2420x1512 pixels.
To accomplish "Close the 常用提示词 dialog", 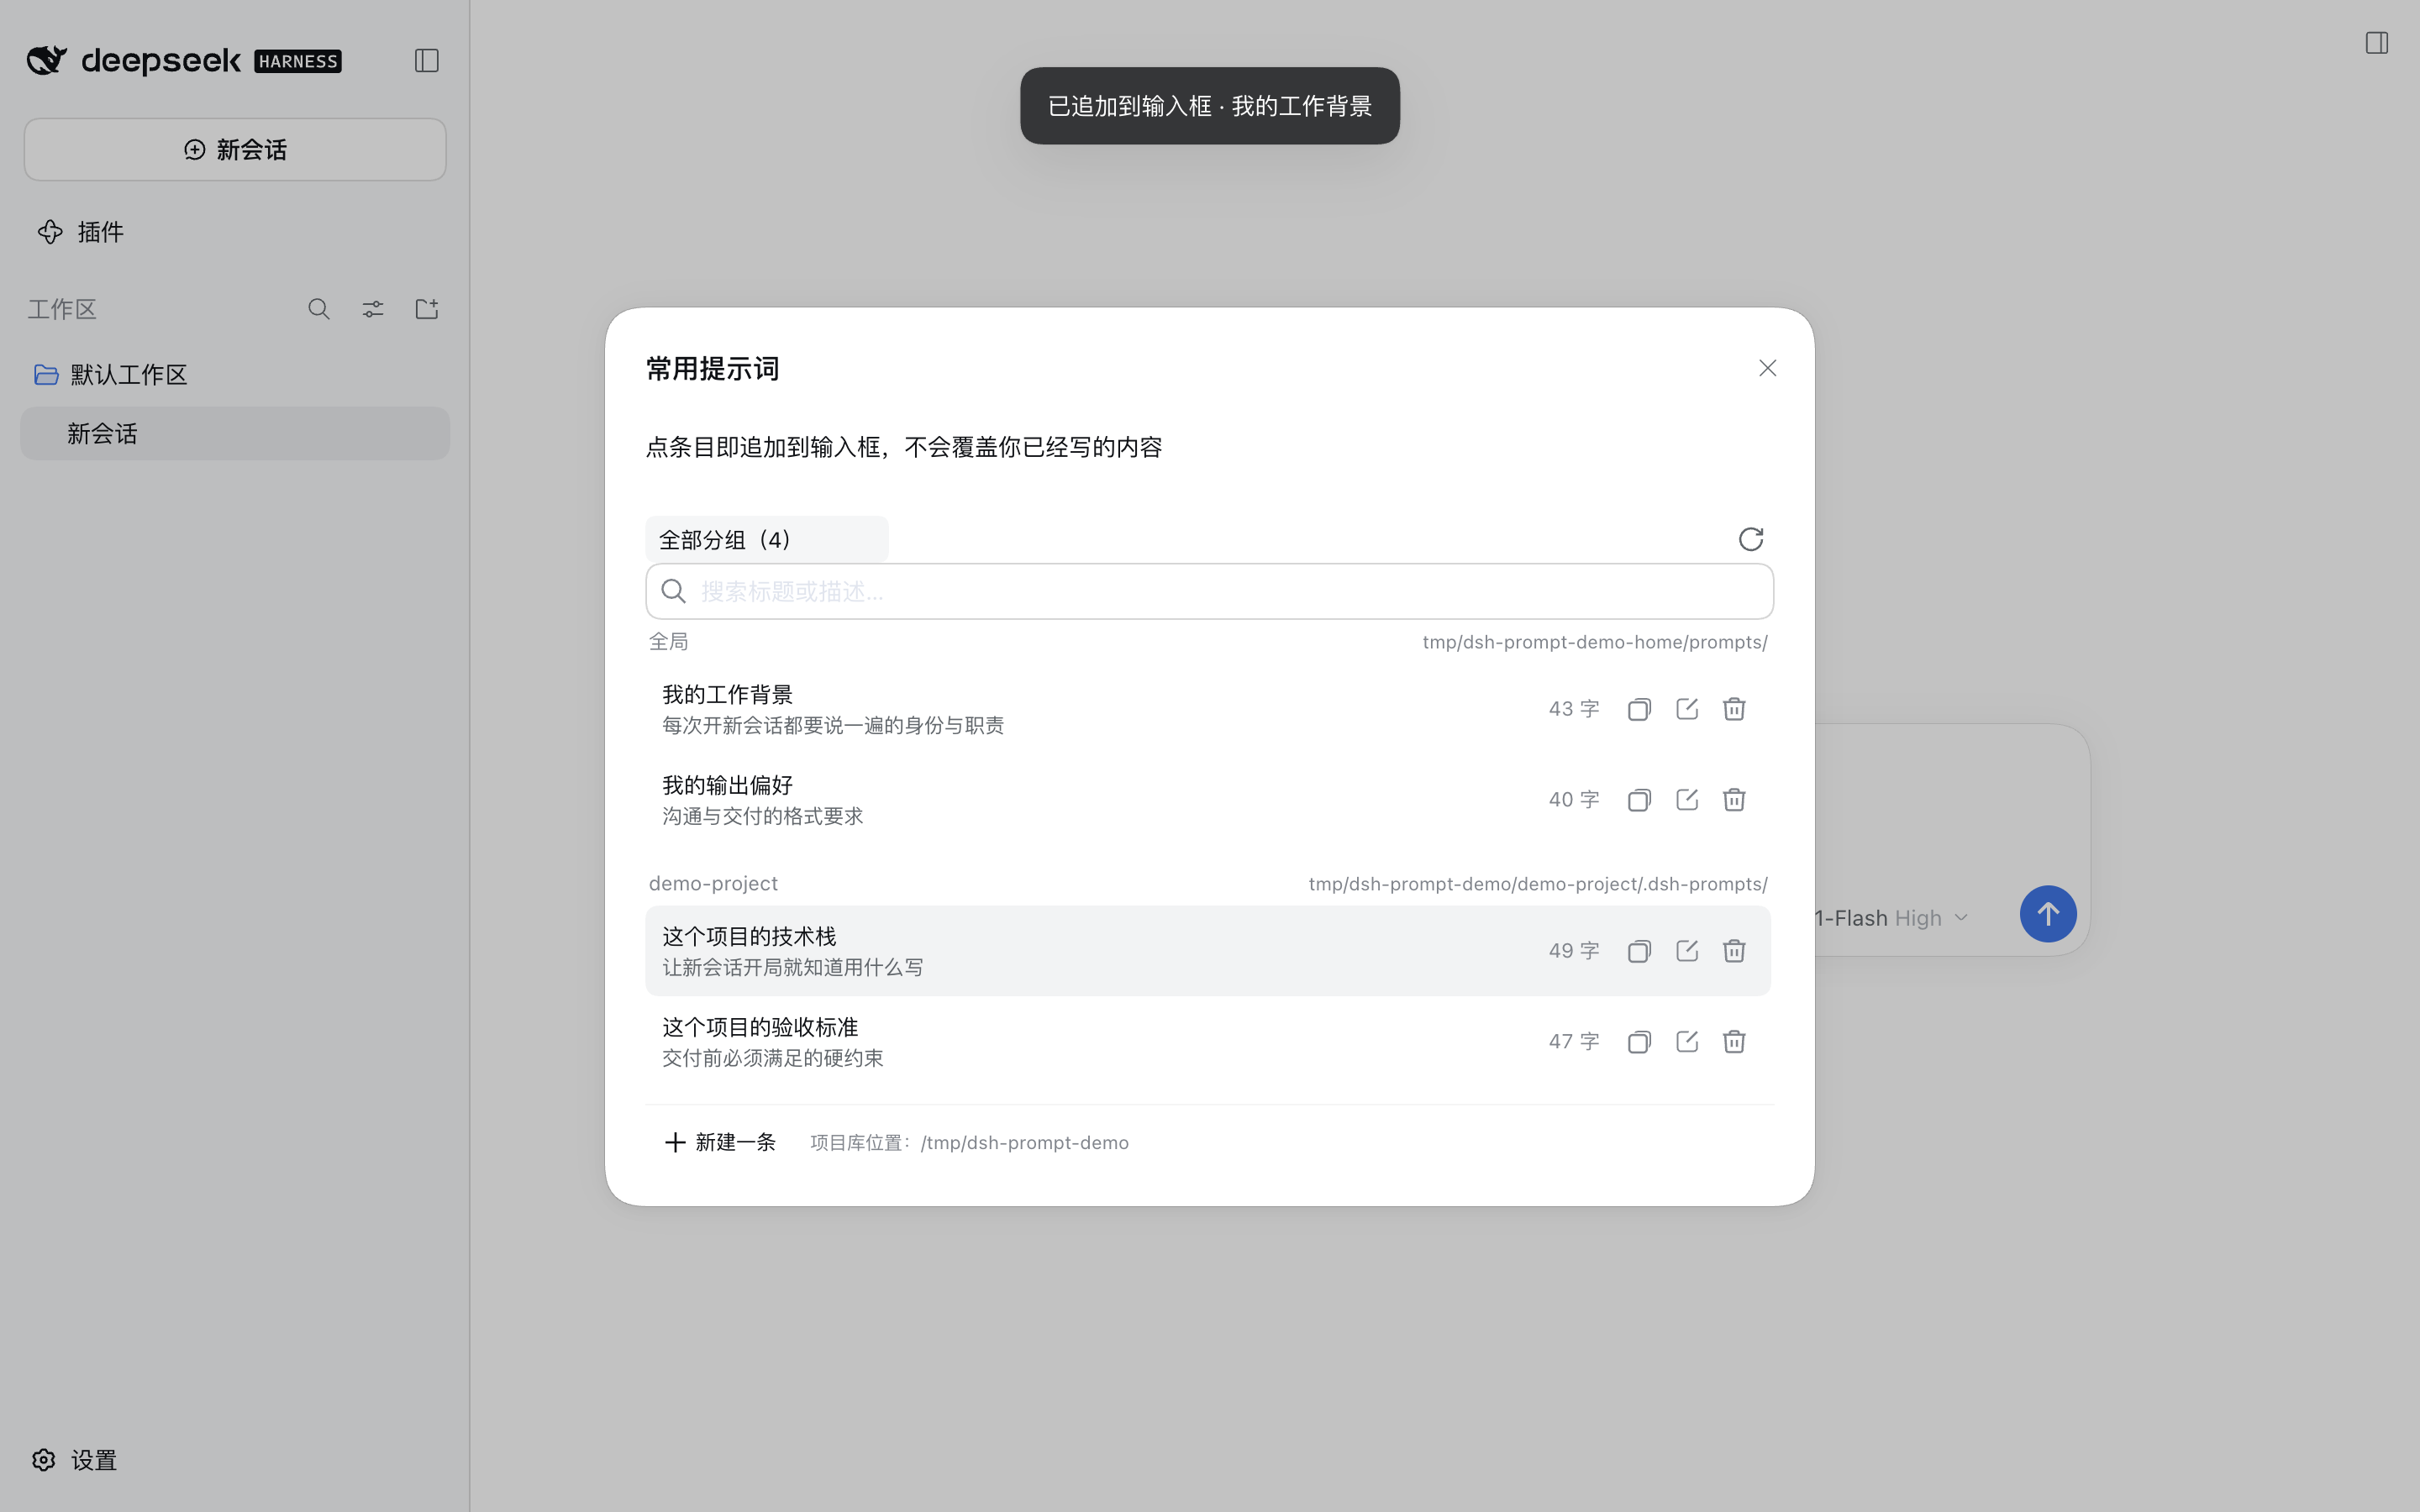I will point(1767,368).
